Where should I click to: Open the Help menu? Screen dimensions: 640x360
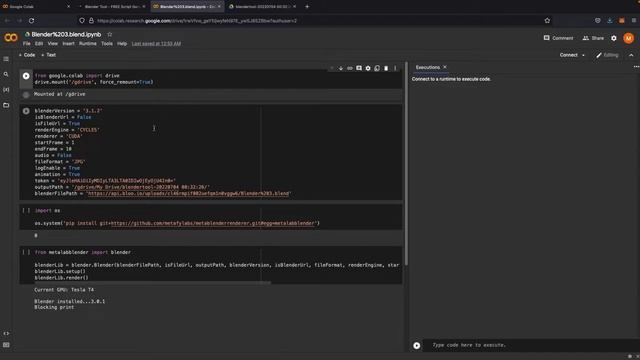pyautogui.click(x=122, y=44)
